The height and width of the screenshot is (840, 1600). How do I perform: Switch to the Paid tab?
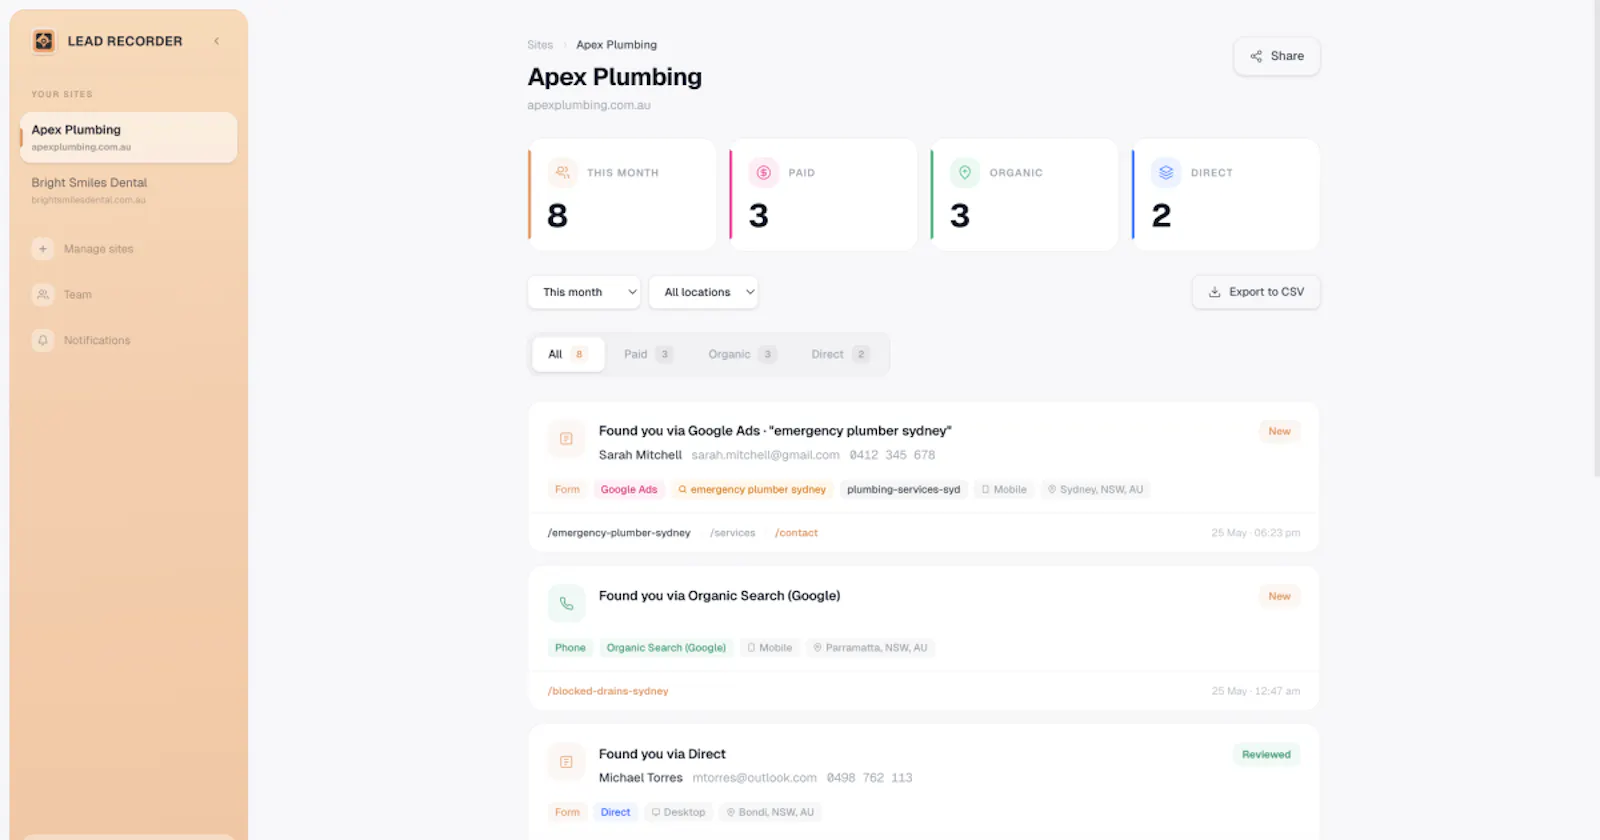pos(648,354)
